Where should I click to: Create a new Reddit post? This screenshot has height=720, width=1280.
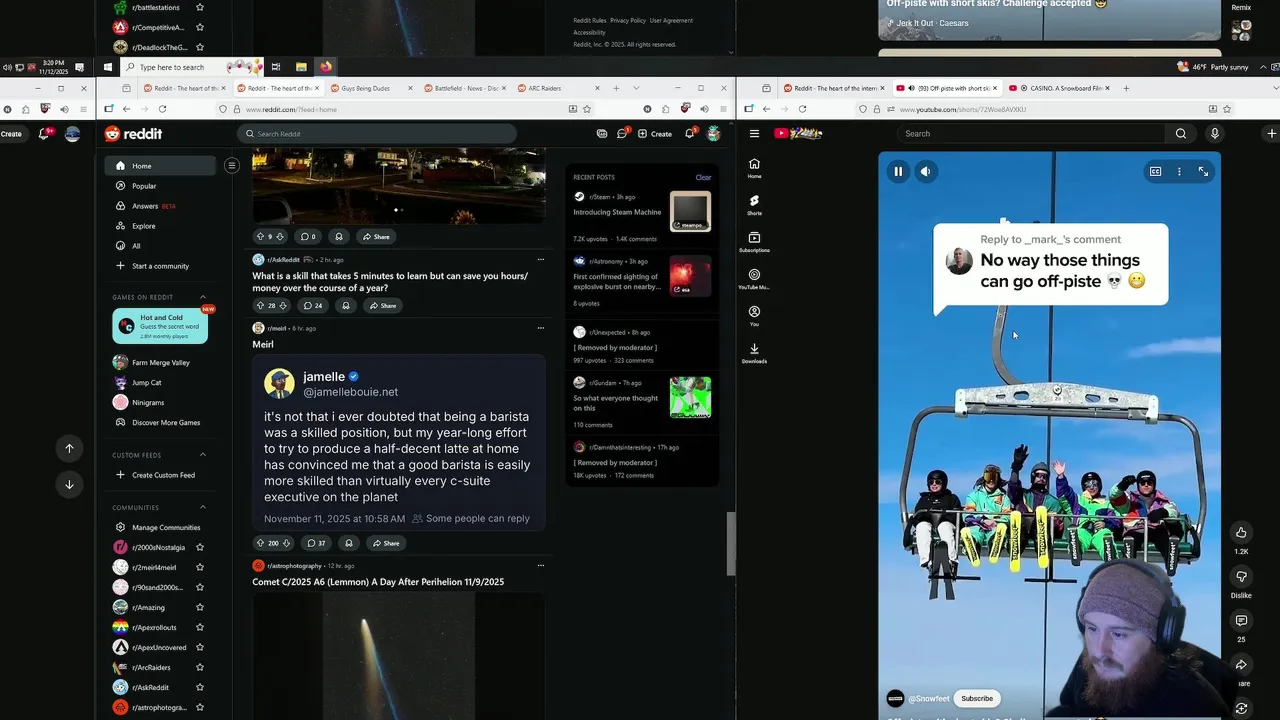(655, 133)
